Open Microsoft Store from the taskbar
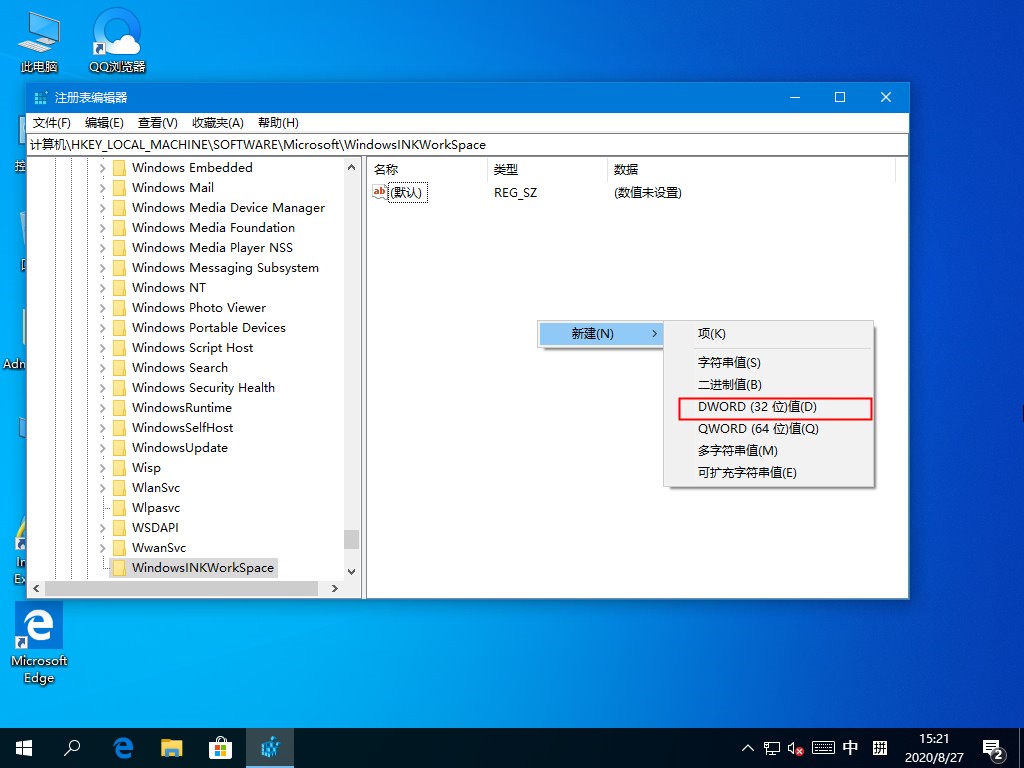This screenshot has width=1024, height=768. point(220,747)
